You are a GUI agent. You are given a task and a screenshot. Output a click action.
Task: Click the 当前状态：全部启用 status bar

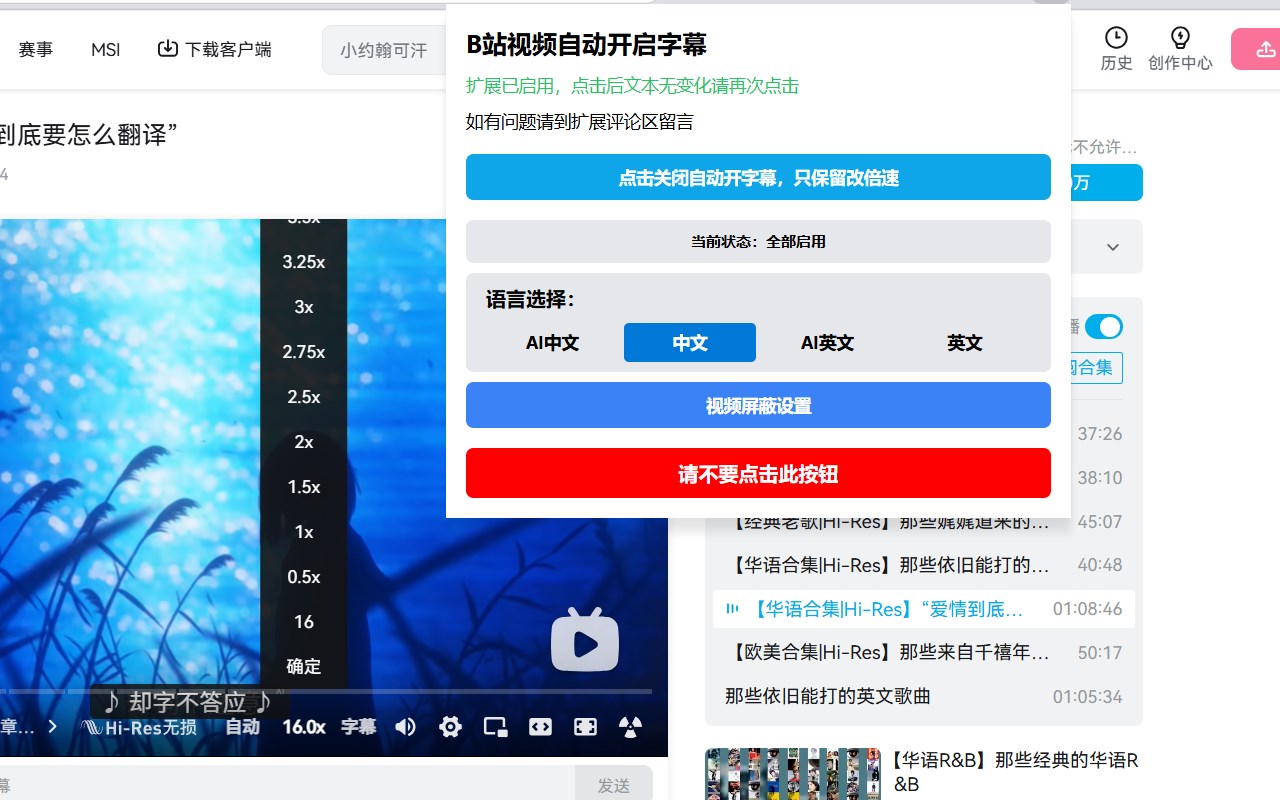(758, 241)
